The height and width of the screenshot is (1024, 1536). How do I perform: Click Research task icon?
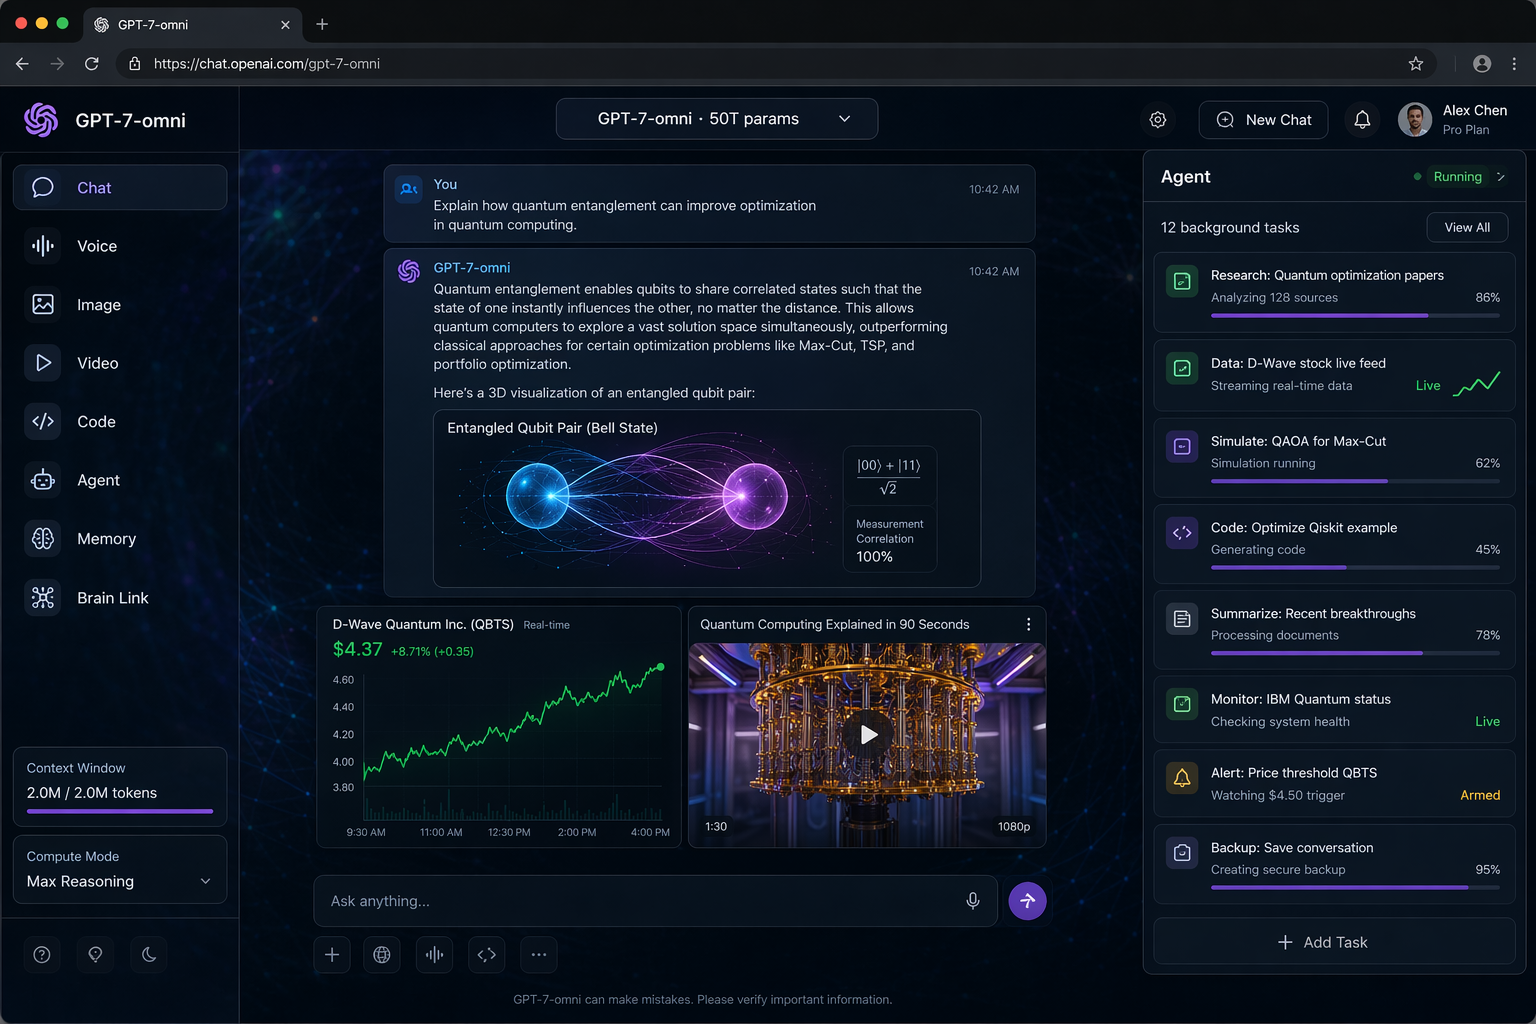coord(1182,282)
